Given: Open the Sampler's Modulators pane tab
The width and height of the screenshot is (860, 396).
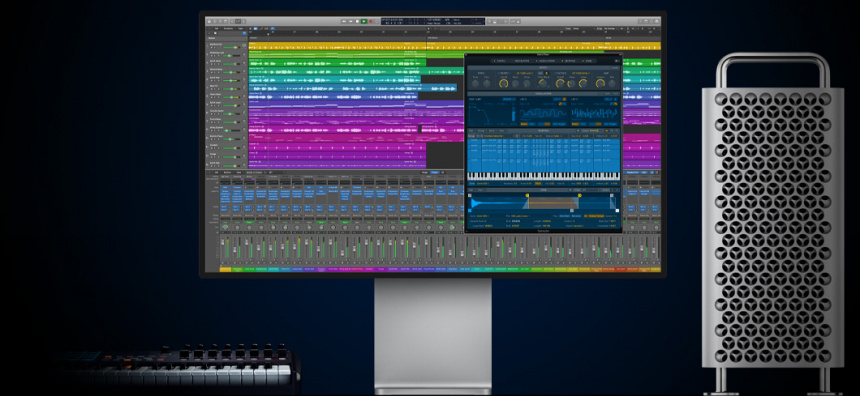Looking at the screenshot, I should 545,61.
